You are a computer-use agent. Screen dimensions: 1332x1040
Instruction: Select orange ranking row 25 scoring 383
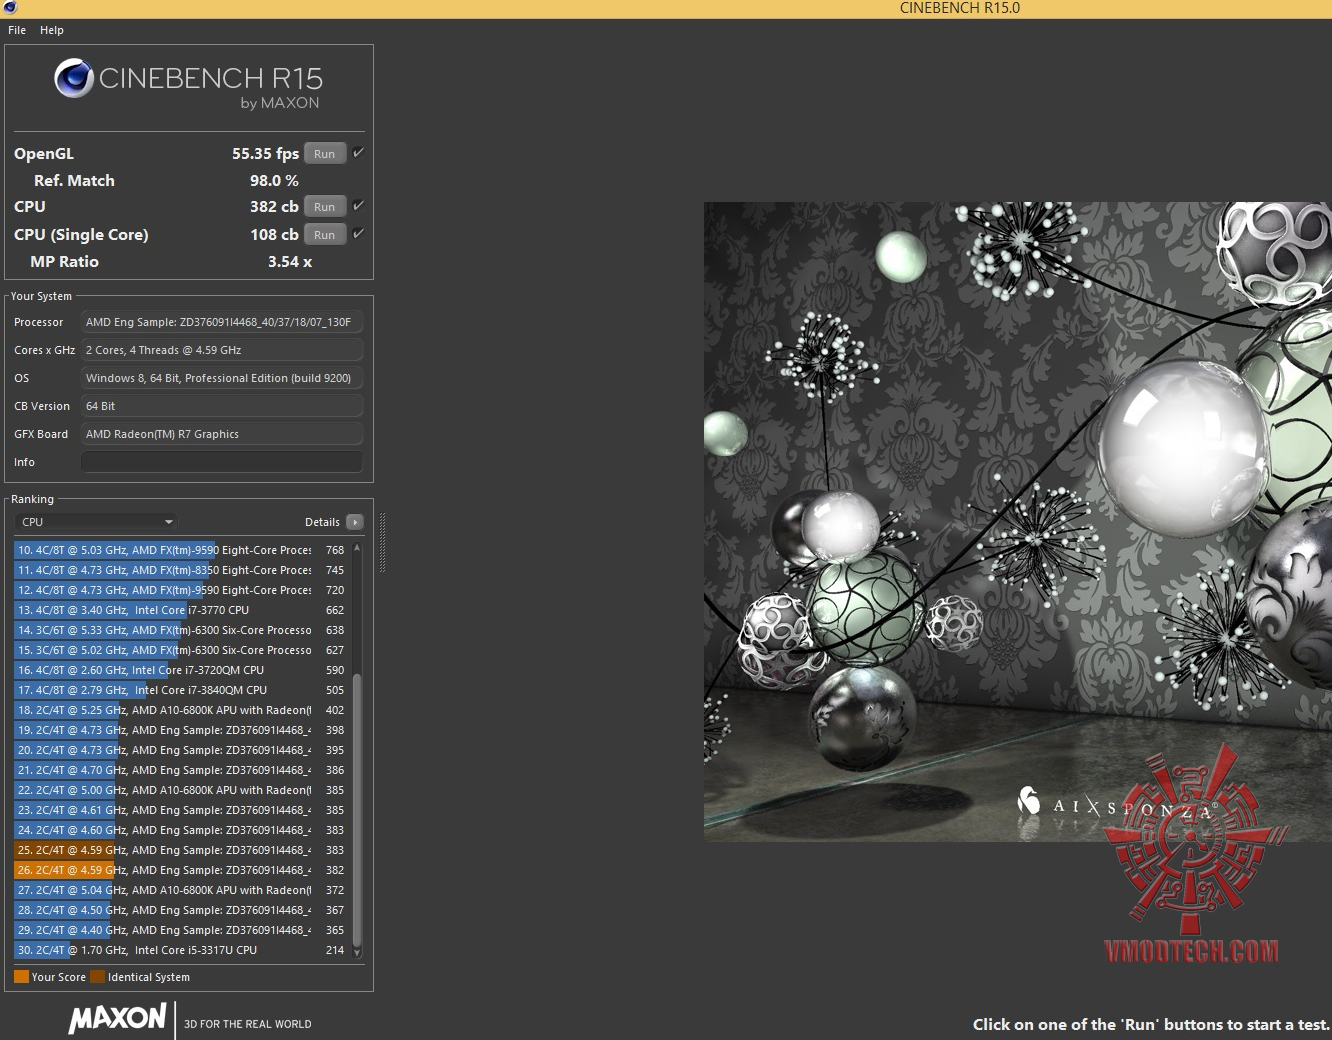181,850
